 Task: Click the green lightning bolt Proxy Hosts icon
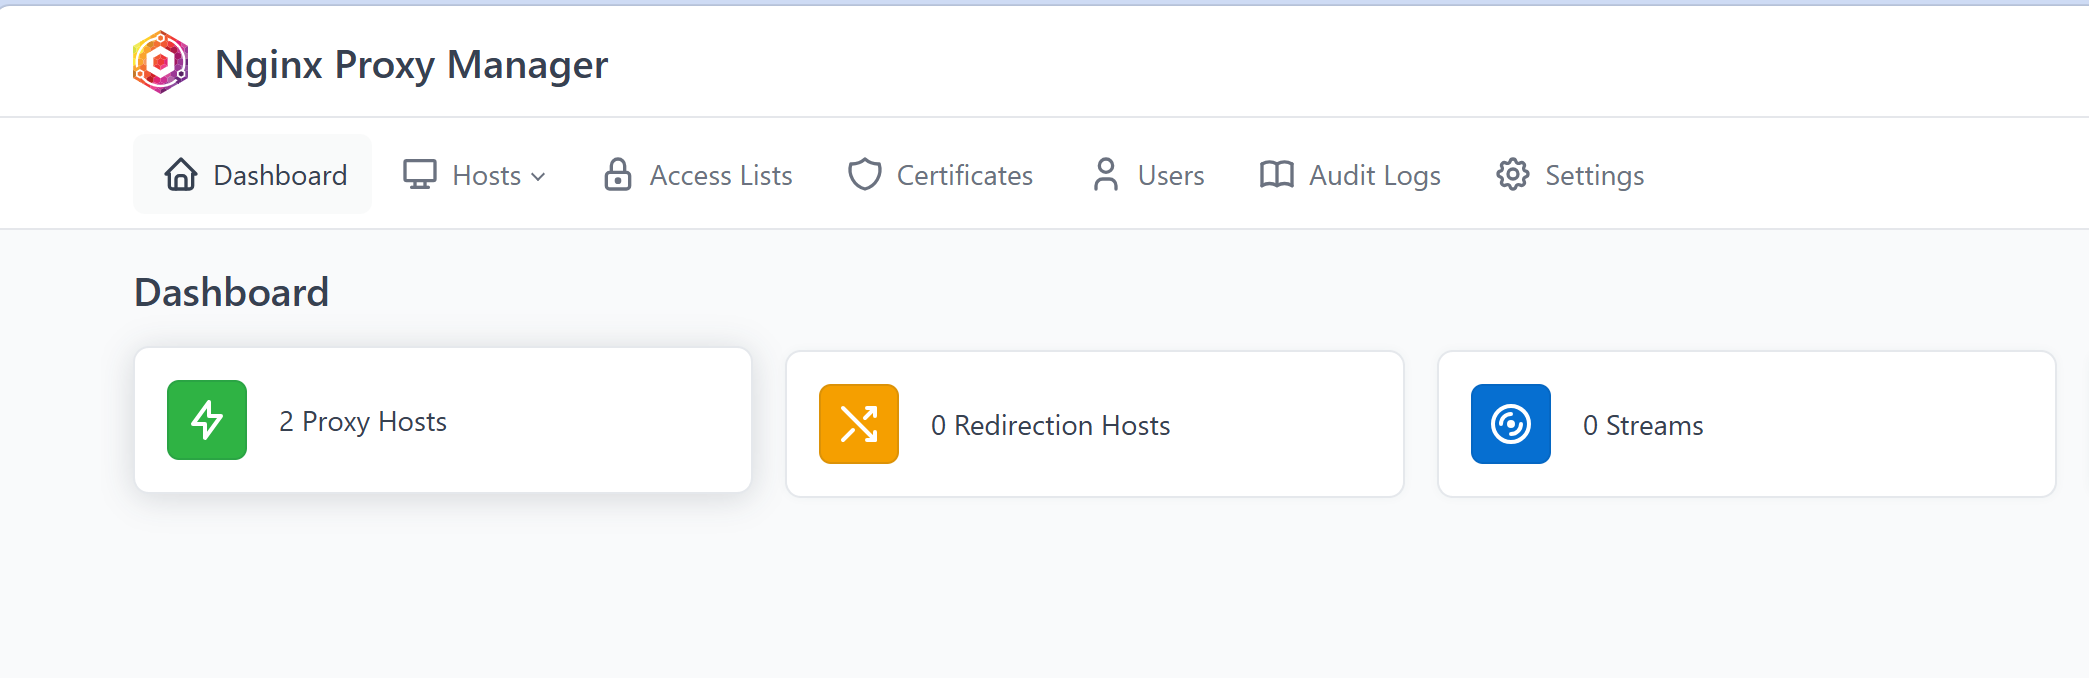click(207, 420)
